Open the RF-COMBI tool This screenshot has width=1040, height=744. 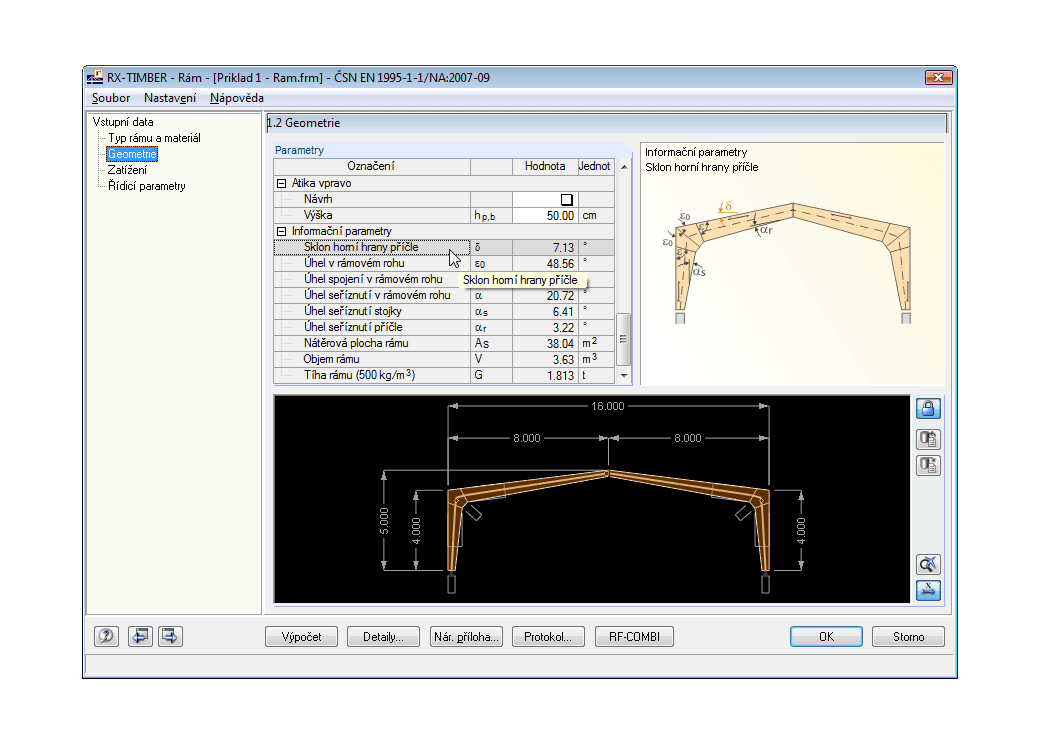click(x=633, y=636)
